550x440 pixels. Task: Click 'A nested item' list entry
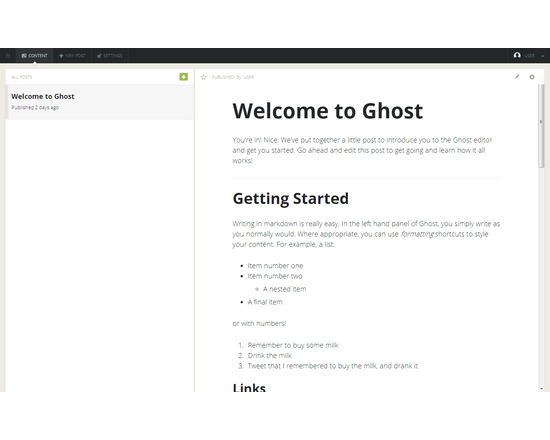pyautogui.click(x=284, y=289)
